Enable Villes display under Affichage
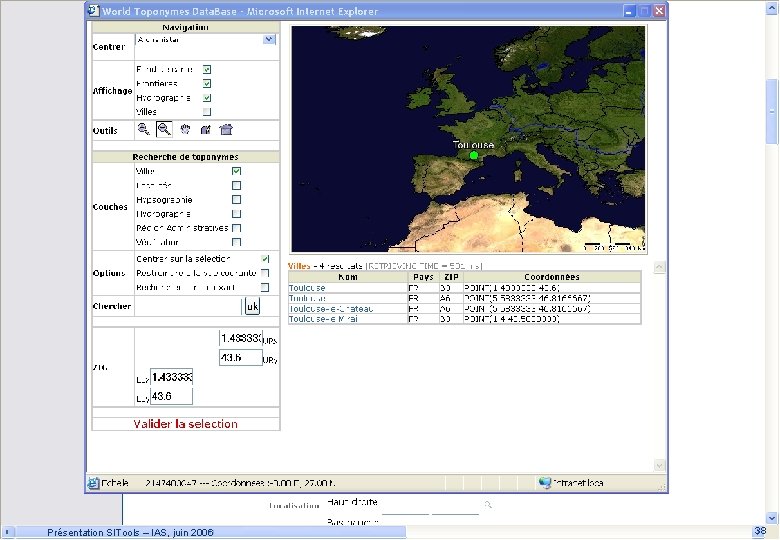Image resolution: width=780 pixels, height=540 pixels. [207, 112]
